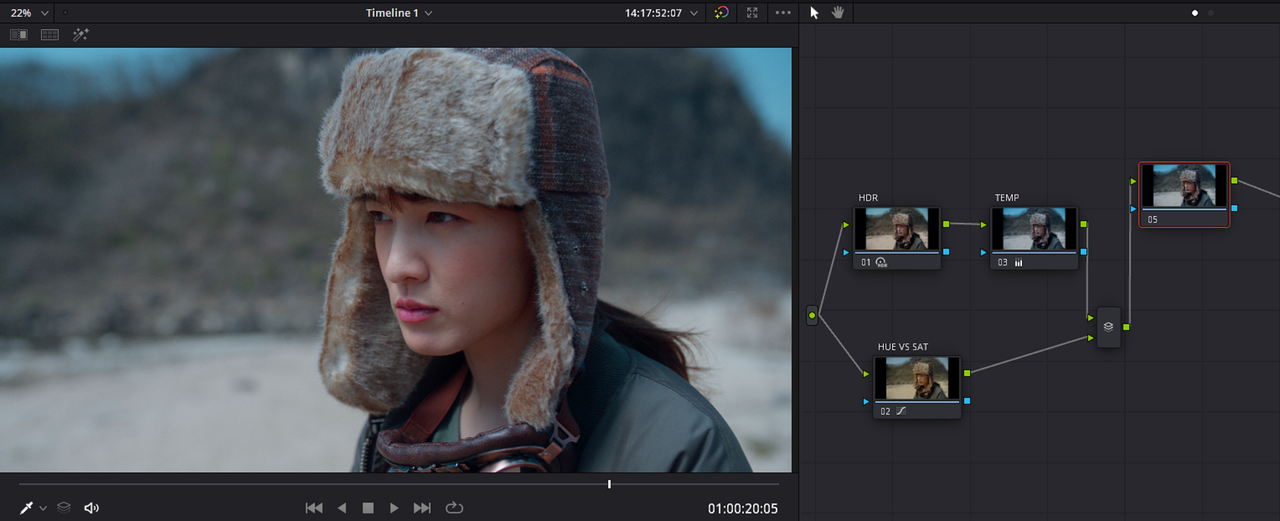Click the playhead on the scrub bar

pyautogui.click(x=609, y=484)
